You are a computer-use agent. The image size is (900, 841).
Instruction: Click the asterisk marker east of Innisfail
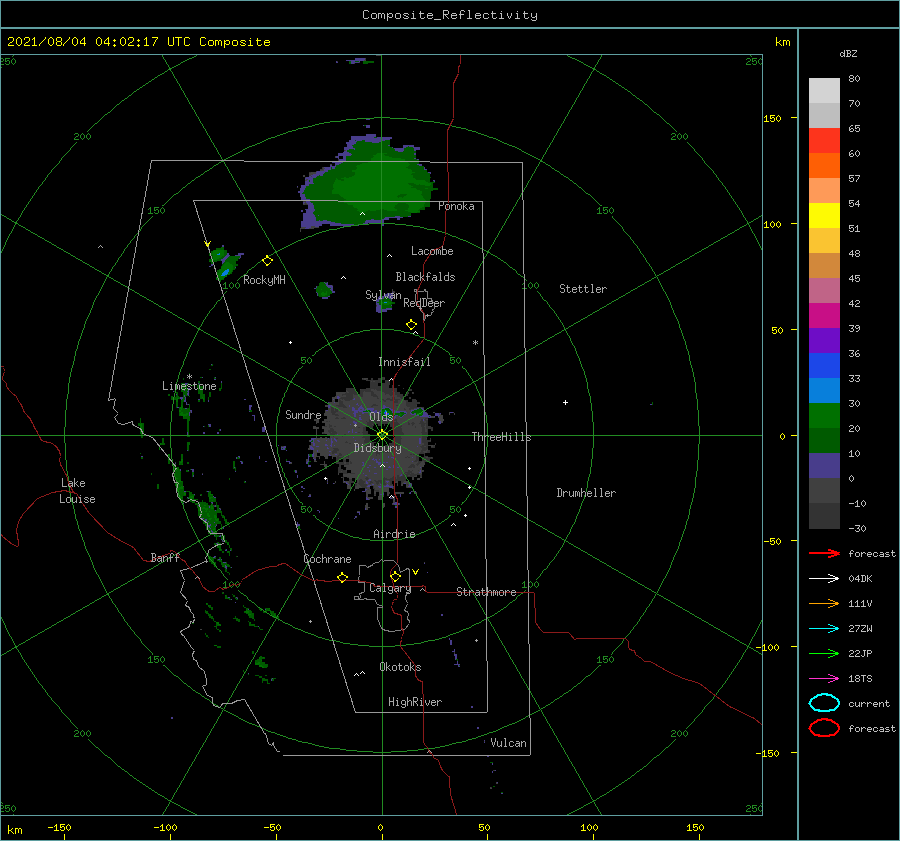[x=475, y=343]
